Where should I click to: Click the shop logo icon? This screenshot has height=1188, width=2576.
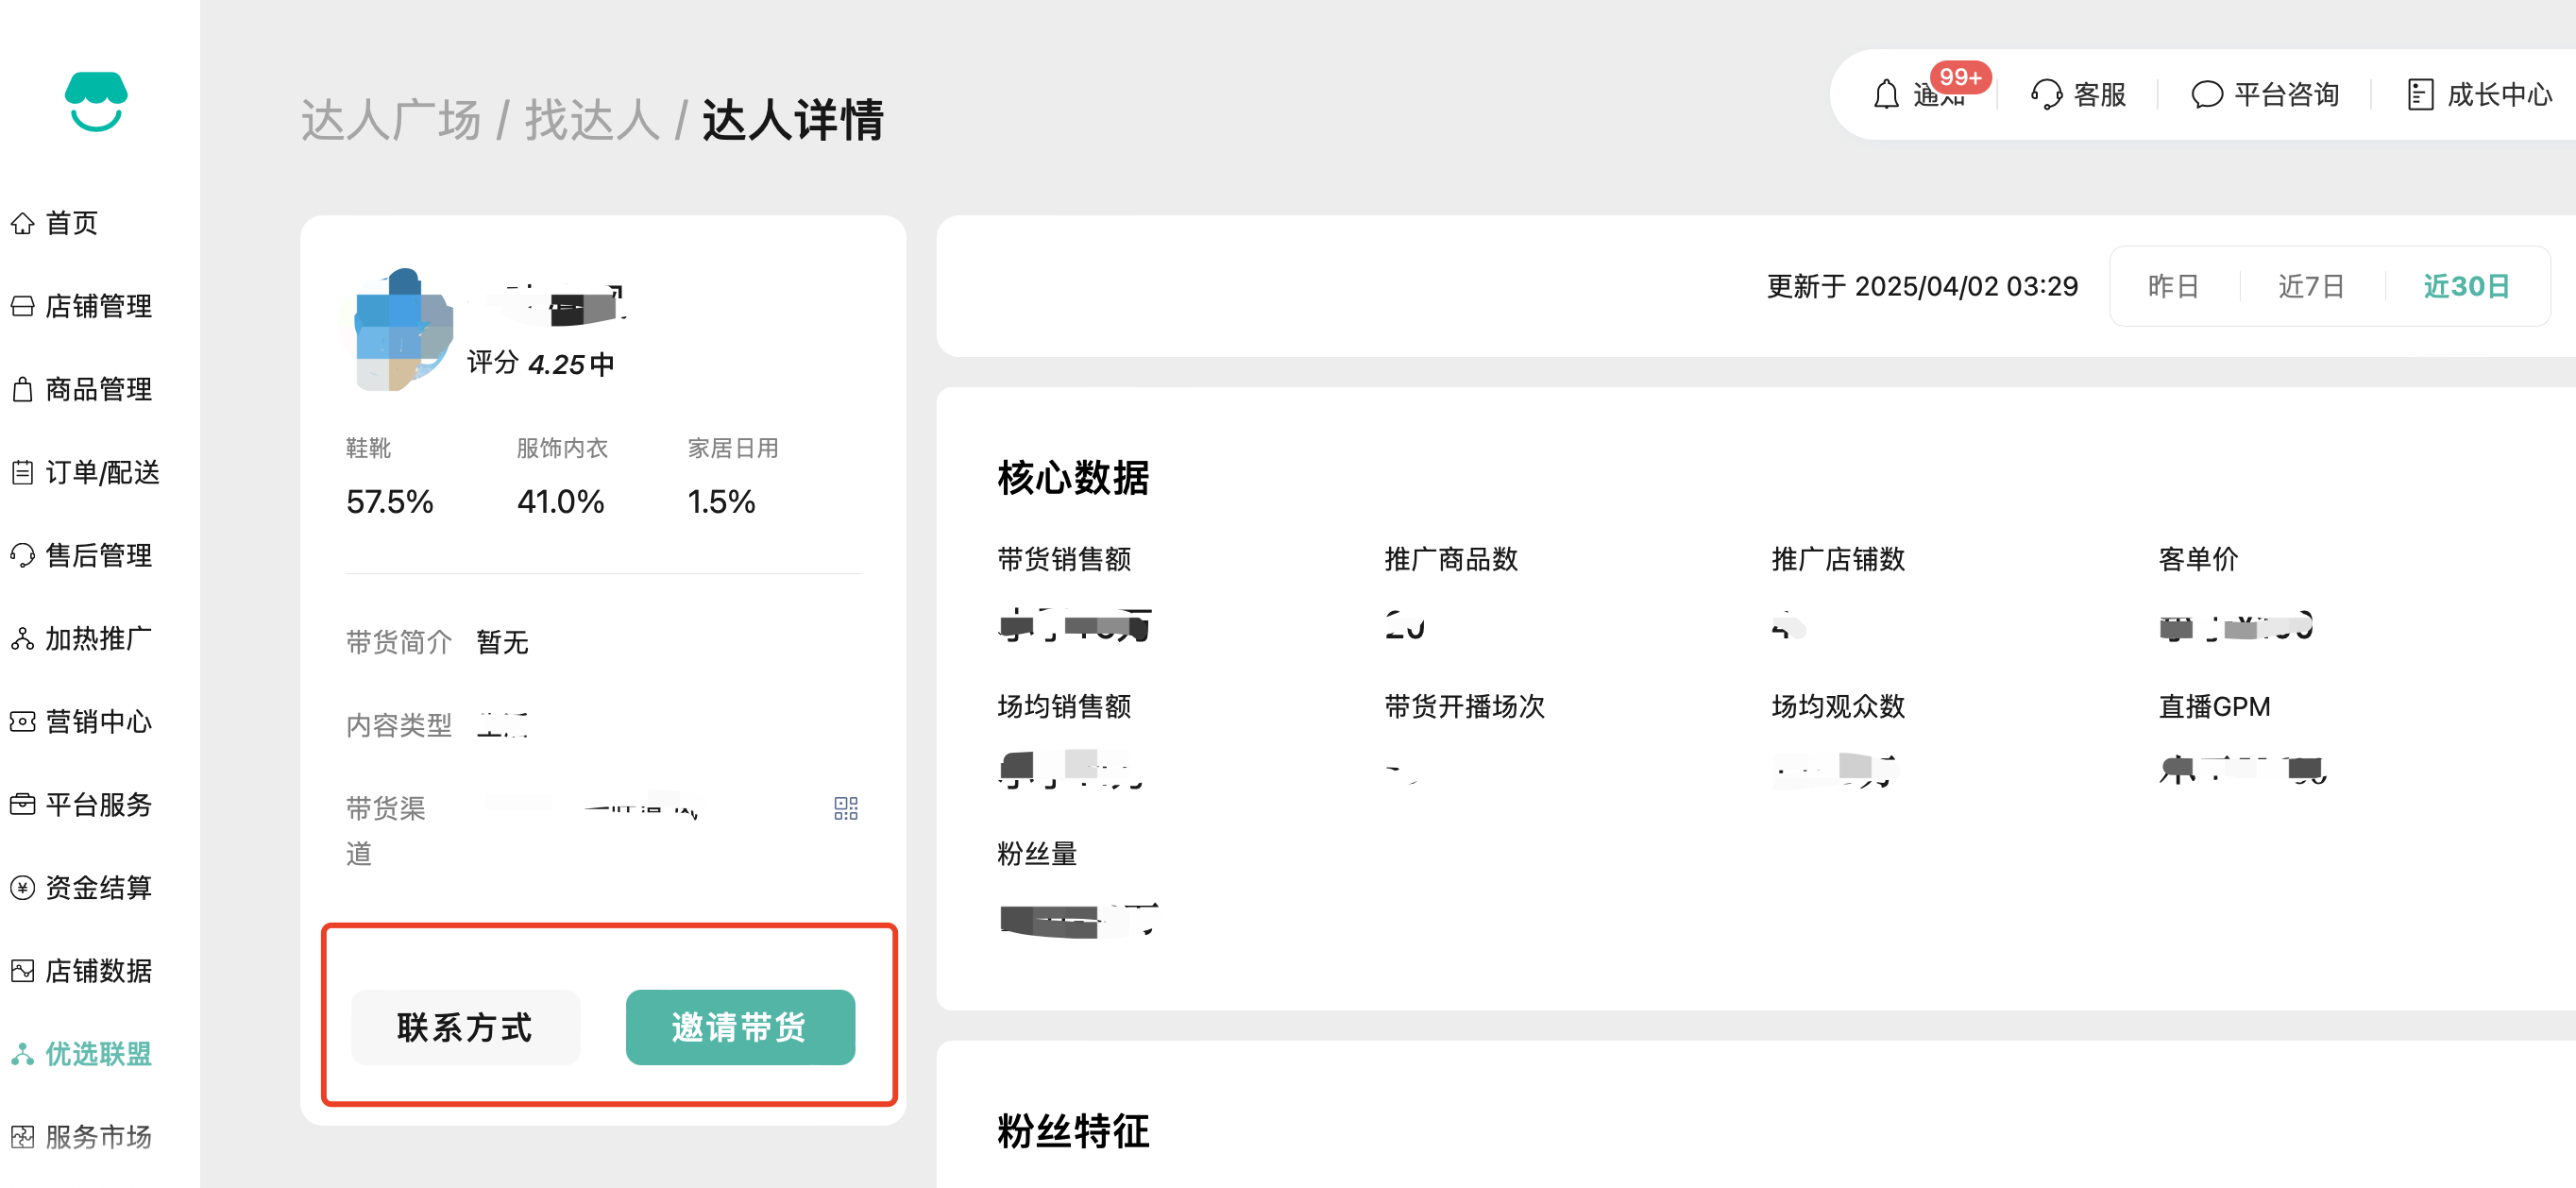(x=96, y=101)
